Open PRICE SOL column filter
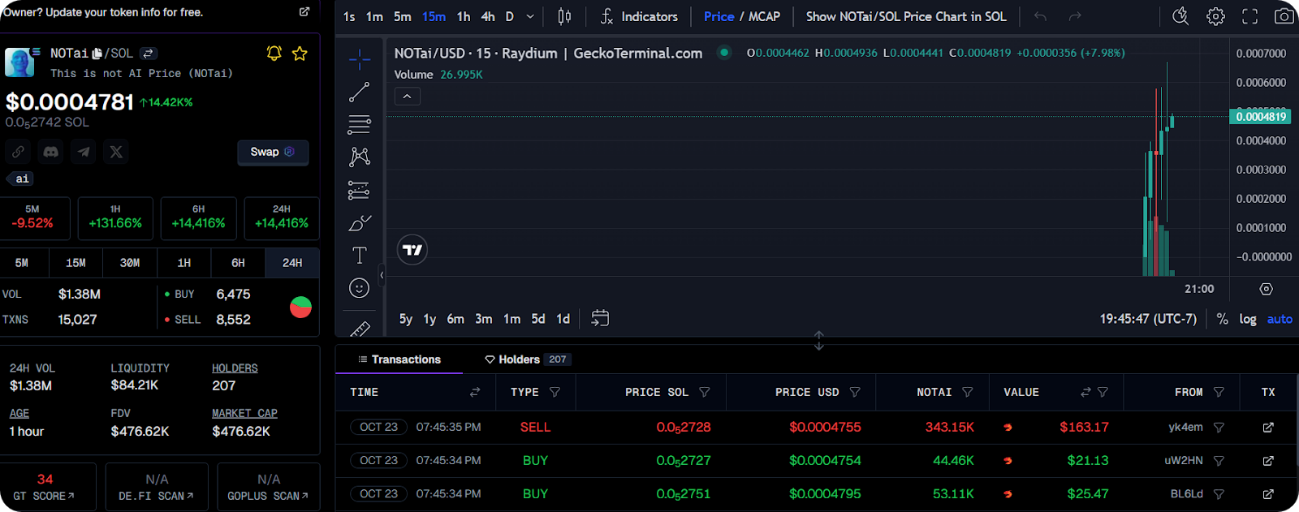1299x512 pixels. point(705,393)
